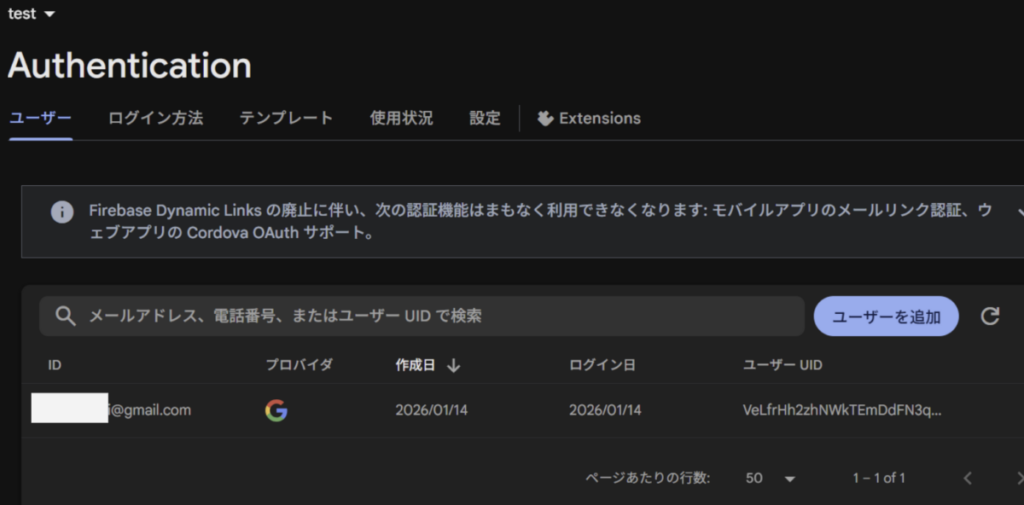Screen dimensions: 1024x505
Task: Click the Google provider icon in user row
Action: pyautogui.click(x=276, y=410)
